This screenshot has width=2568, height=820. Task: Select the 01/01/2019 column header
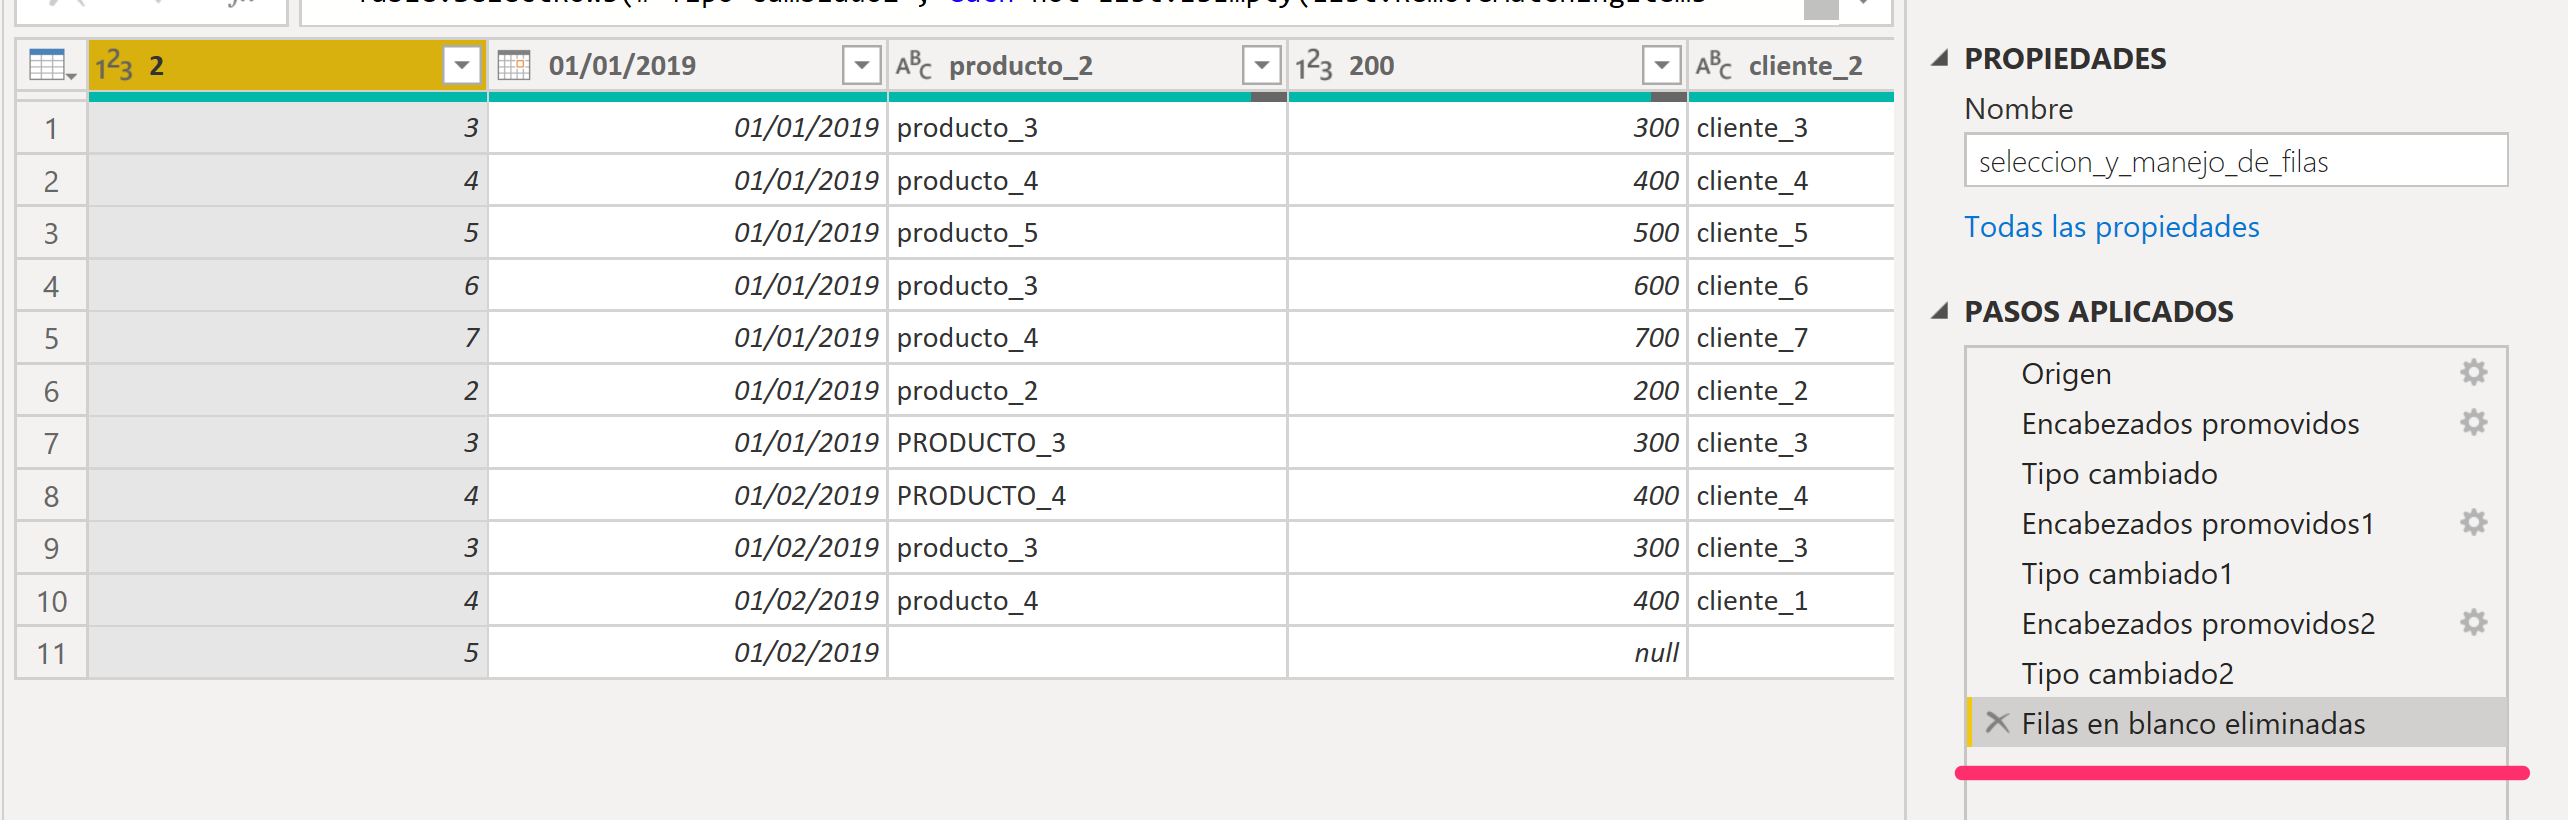pos(688,66)
